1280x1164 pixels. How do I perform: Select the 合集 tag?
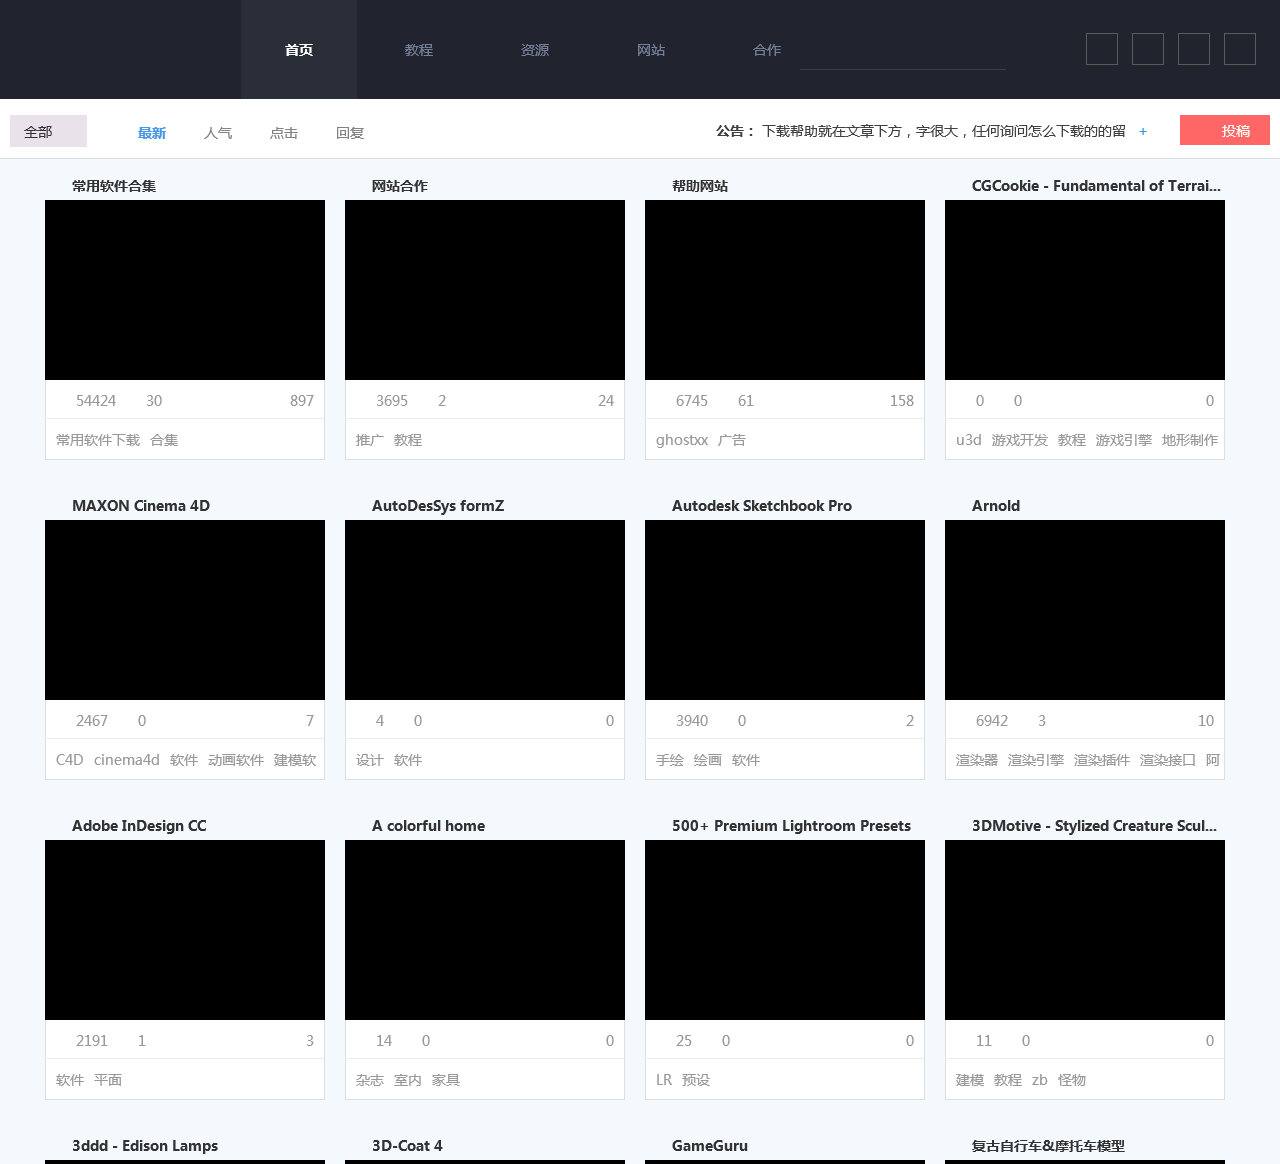(x=164, y=440)
